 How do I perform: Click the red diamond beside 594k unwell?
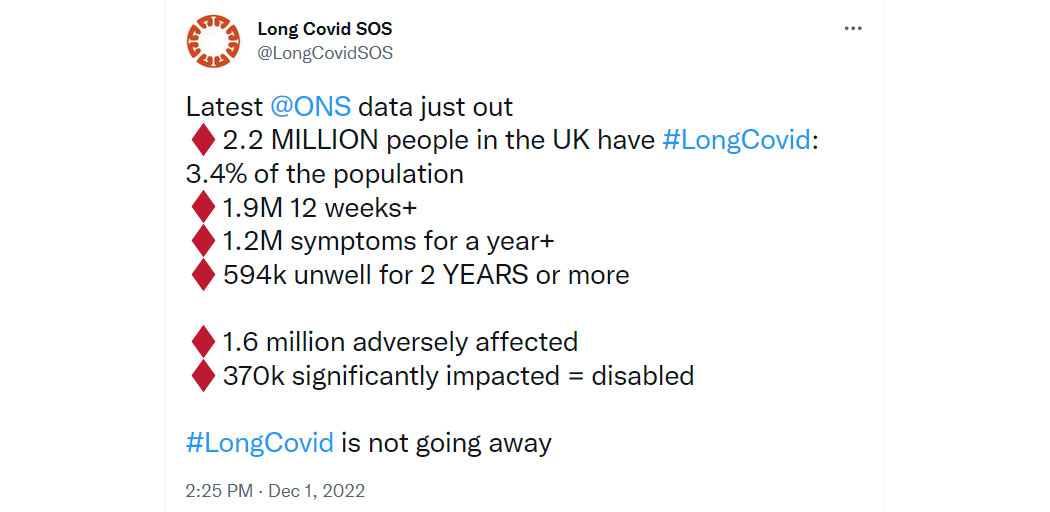pos(203,275)
